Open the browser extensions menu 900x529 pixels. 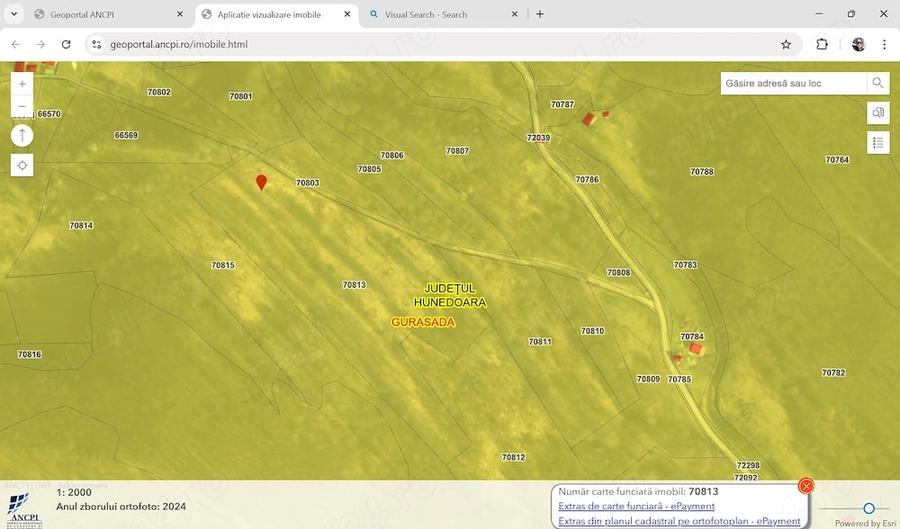click(822, 44)
